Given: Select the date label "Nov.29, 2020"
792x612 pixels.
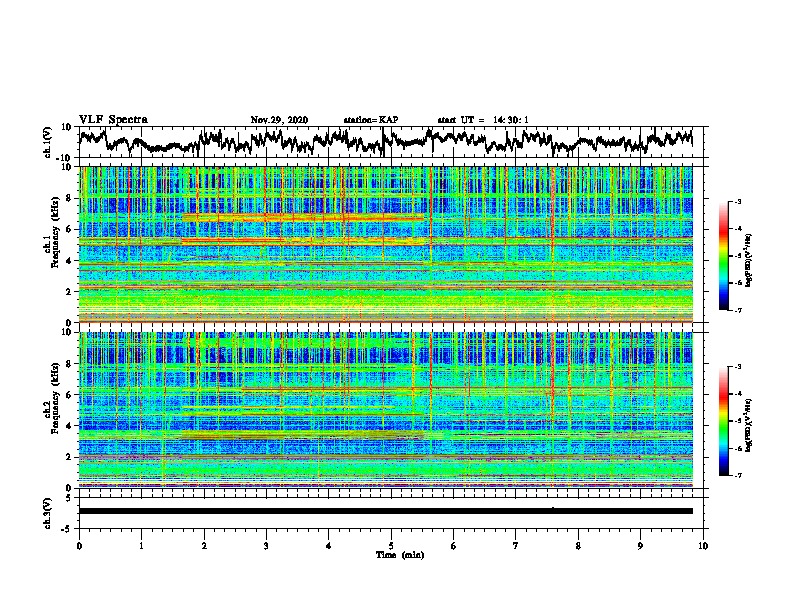Looking at the screenshot, I should point(279,120).
